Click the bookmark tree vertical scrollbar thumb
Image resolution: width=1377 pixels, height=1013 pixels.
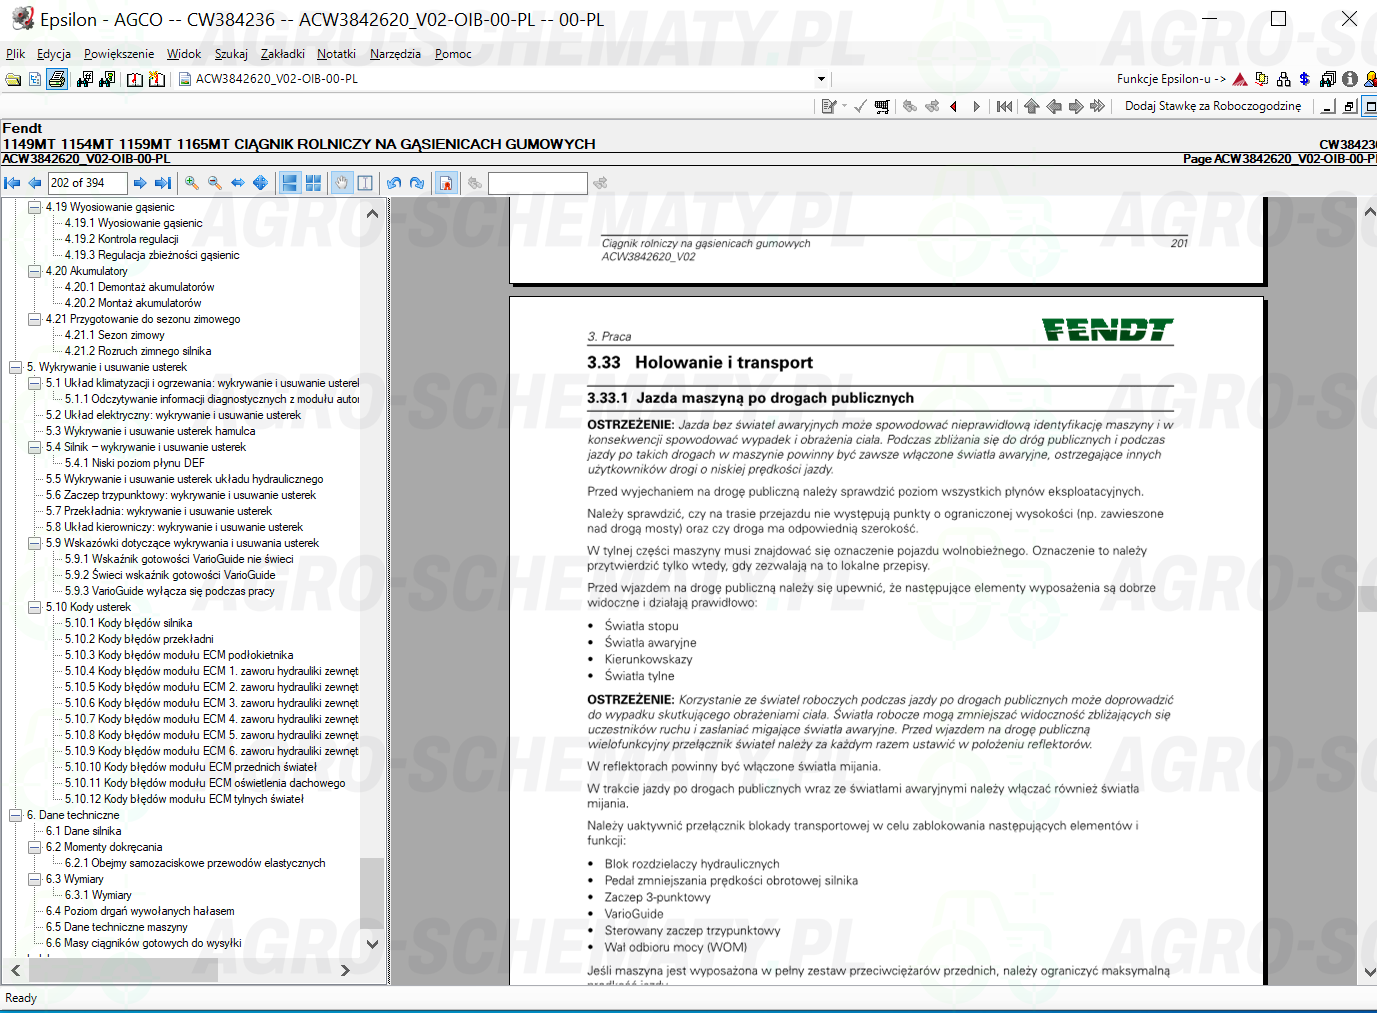(372, 893)
